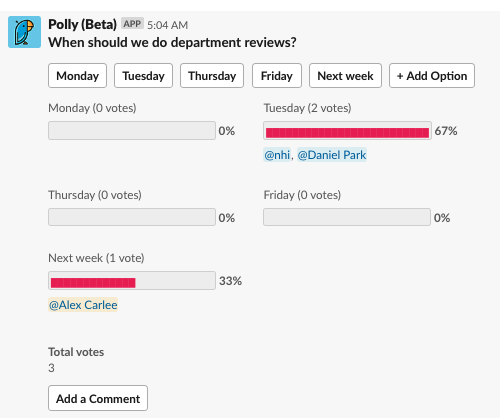Screen dimensions: 500x418
Task: Open the @nhi user mention
Action: pyautogui.click(x=277, y=155)
